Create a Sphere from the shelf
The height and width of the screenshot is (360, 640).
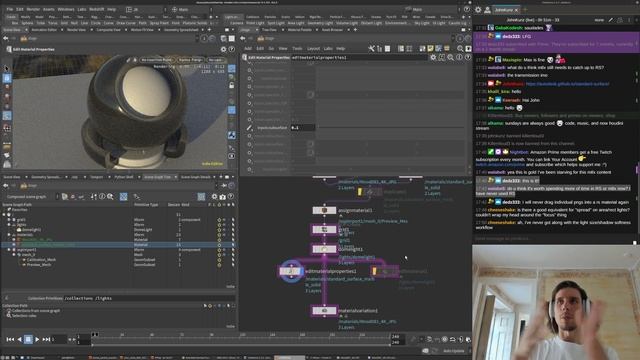click(27, 23)
